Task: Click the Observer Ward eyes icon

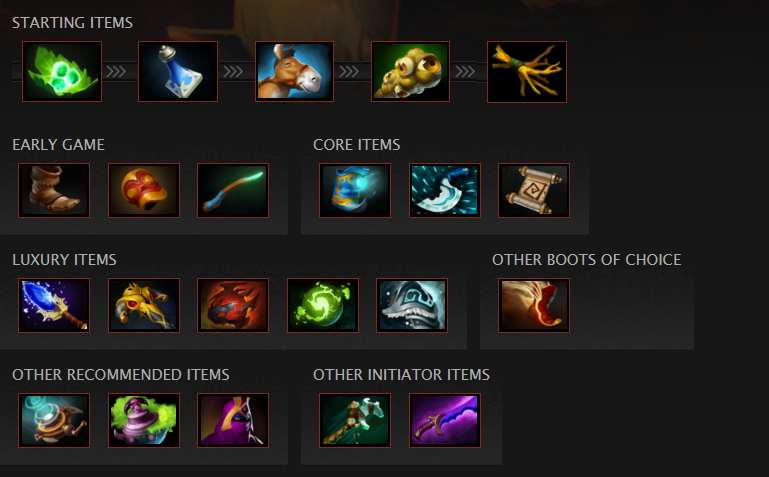Action: [410, 72]
